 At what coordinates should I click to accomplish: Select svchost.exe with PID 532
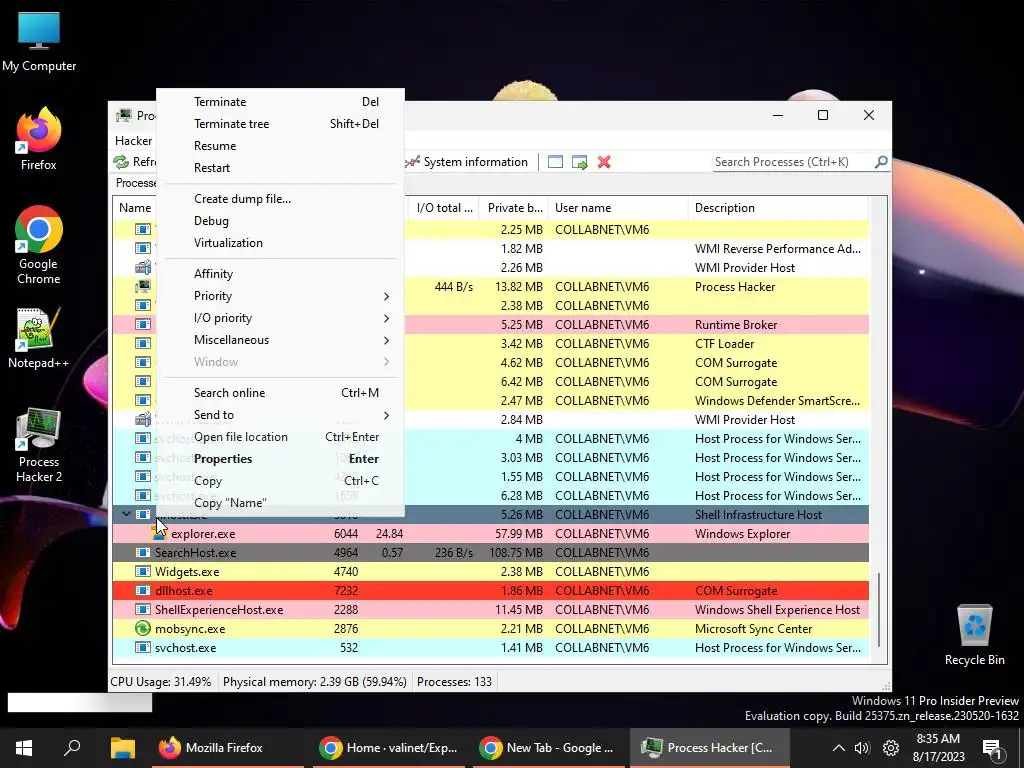point(491,648)
